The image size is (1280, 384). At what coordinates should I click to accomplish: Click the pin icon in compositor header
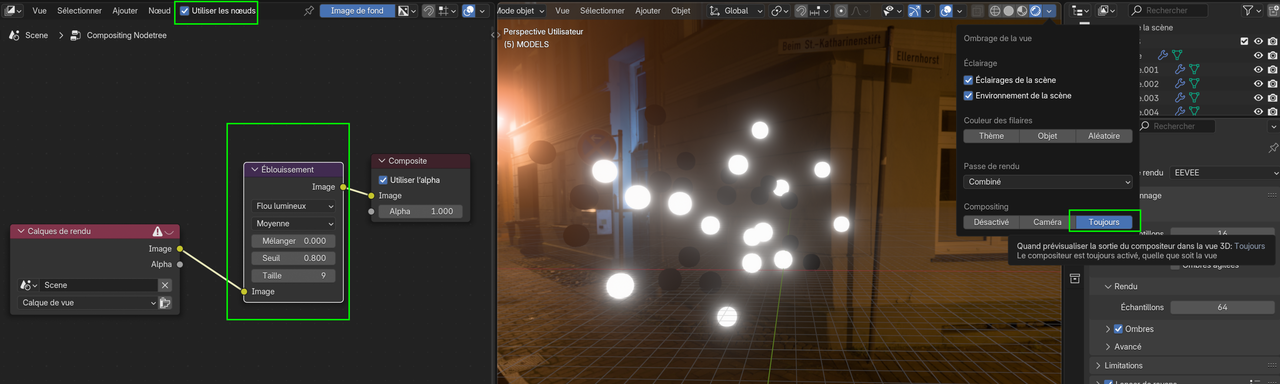click(309, 10)
